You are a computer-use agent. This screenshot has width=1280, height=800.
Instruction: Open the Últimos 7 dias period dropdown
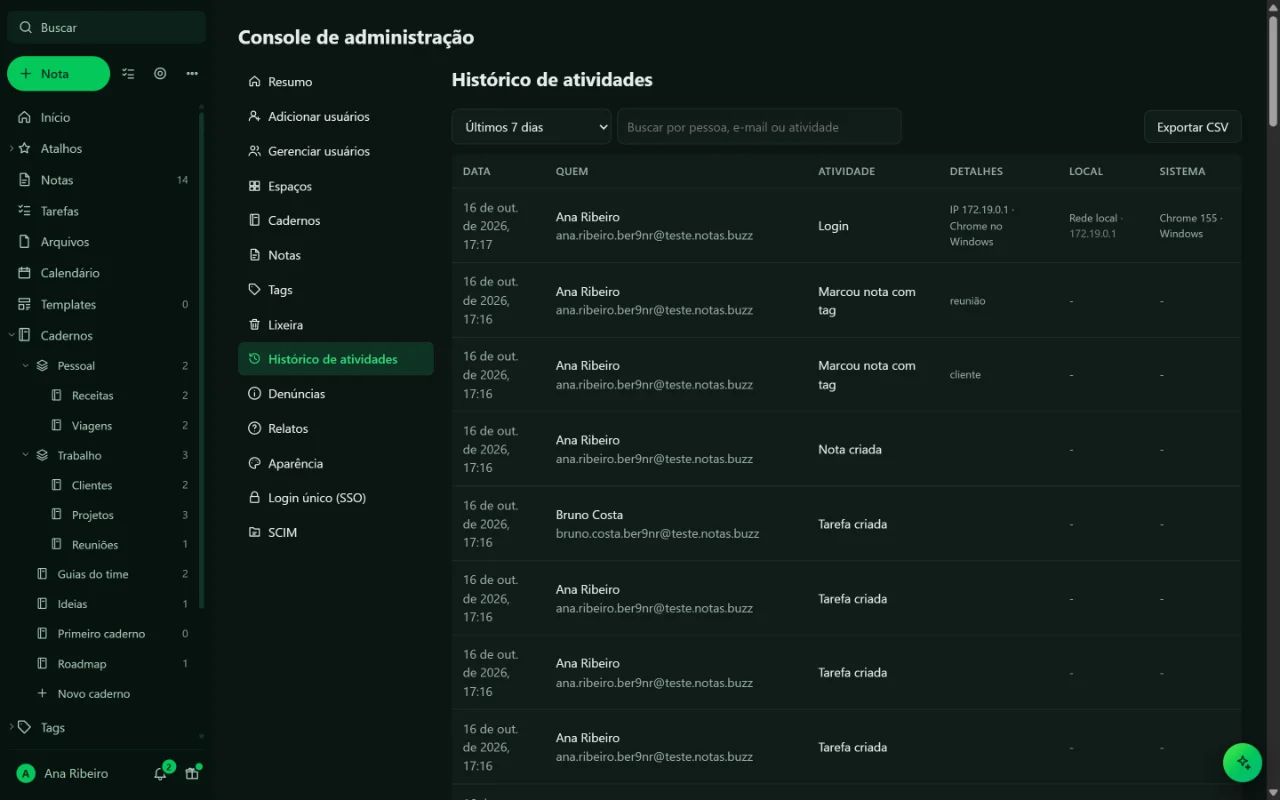[531, 127]
